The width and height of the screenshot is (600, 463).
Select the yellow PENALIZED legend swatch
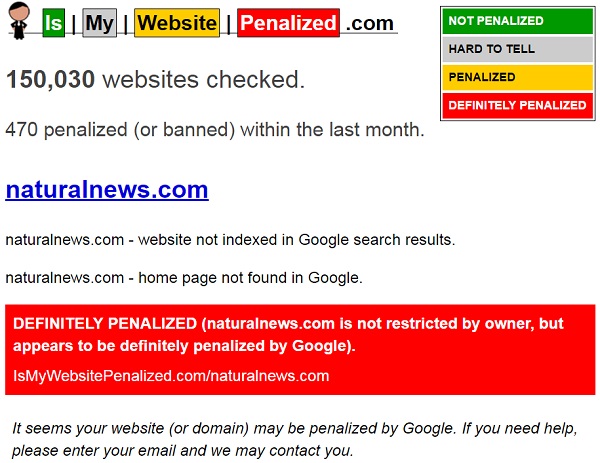[x=517, y=77]
